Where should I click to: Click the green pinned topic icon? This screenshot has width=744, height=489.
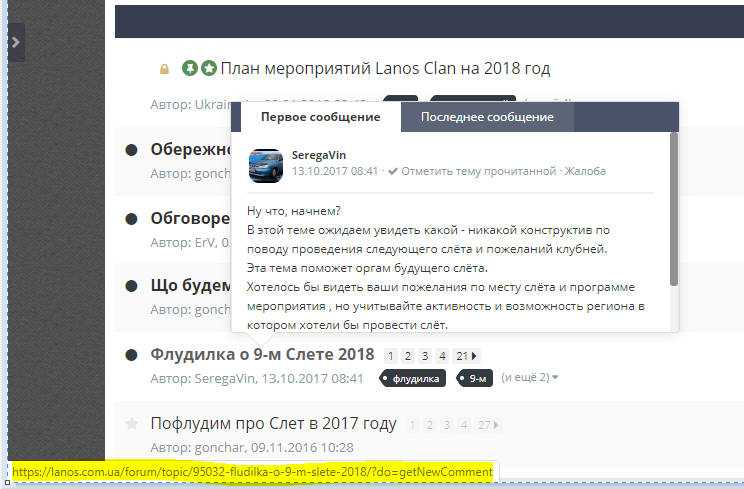189,69
